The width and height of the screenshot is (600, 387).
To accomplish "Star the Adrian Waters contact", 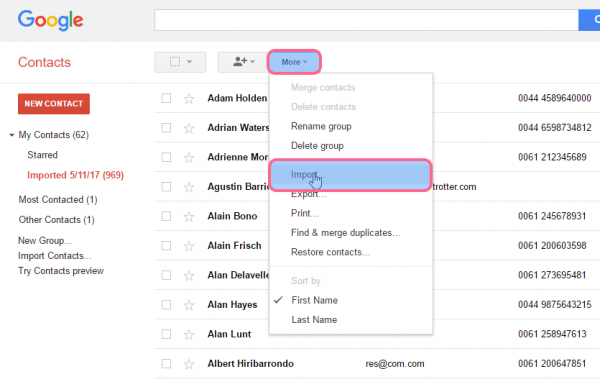I will coord(189,128).
